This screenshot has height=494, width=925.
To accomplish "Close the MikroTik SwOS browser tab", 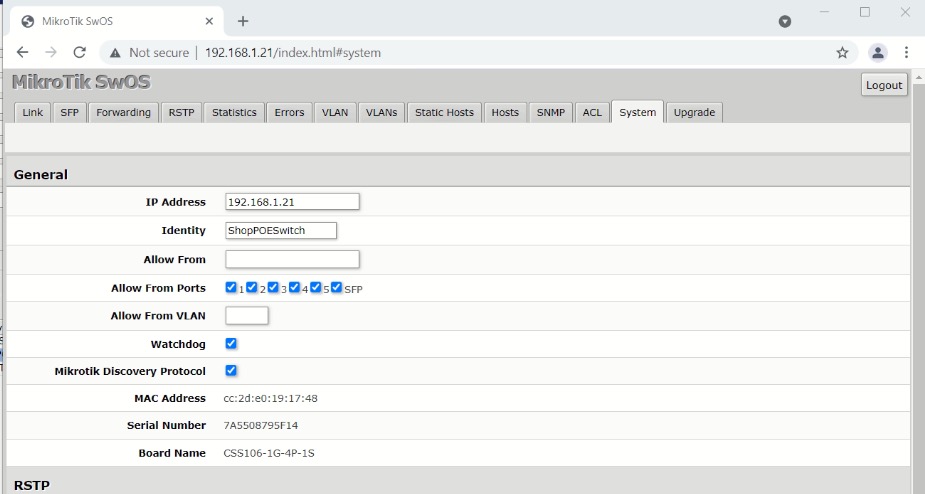I will pyautogui.click(x=209, y=21).
